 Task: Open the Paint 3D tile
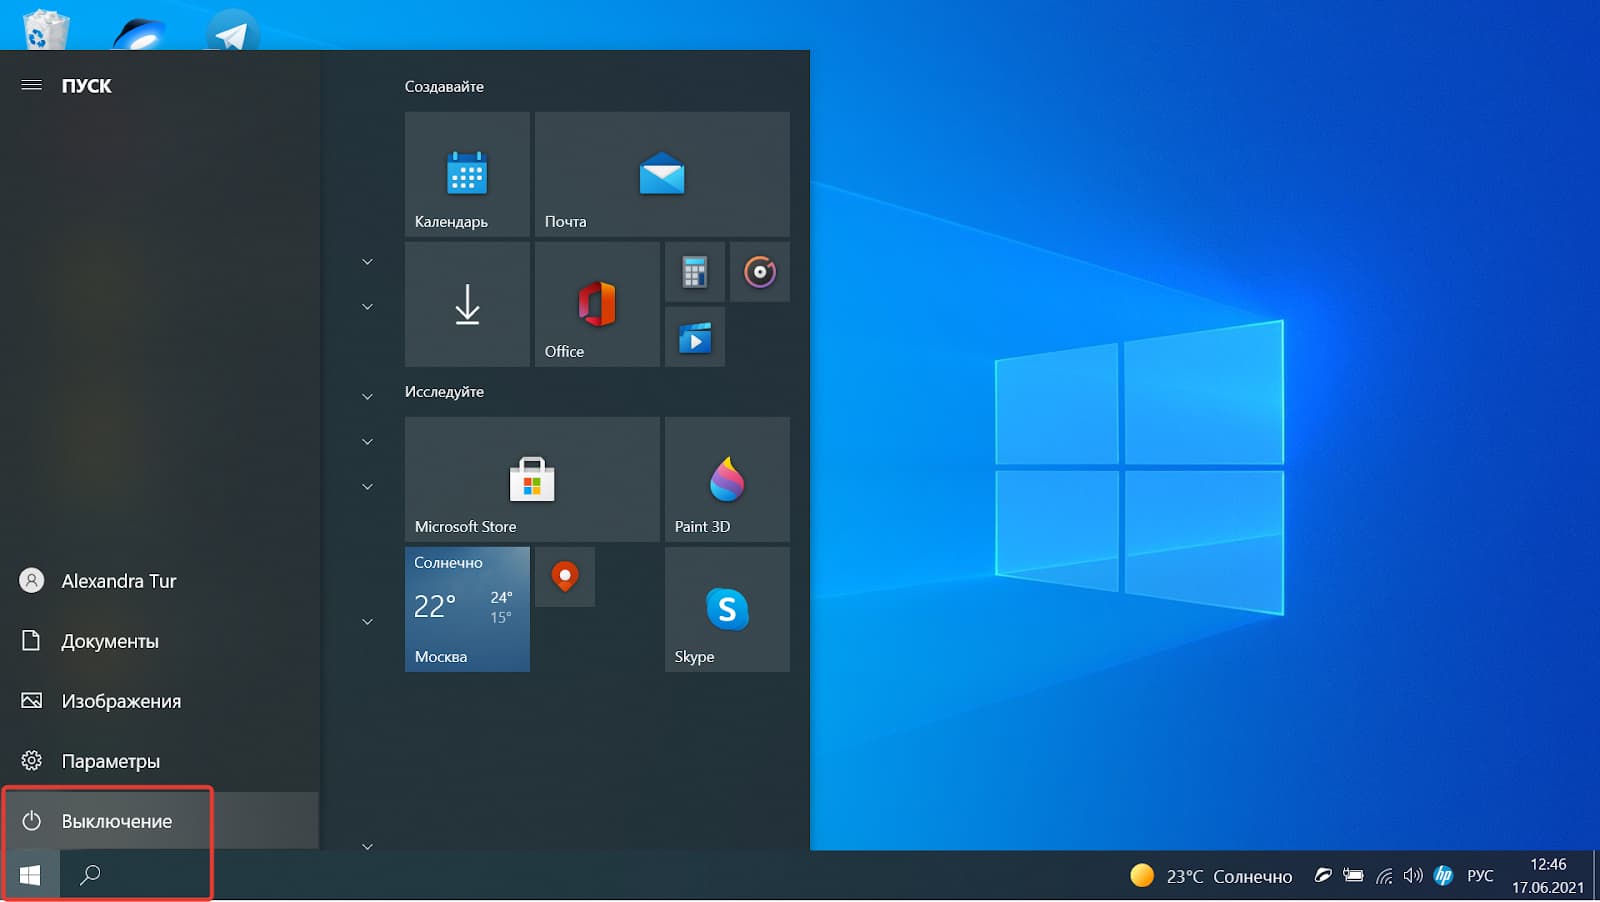click(x=727, y=479)
